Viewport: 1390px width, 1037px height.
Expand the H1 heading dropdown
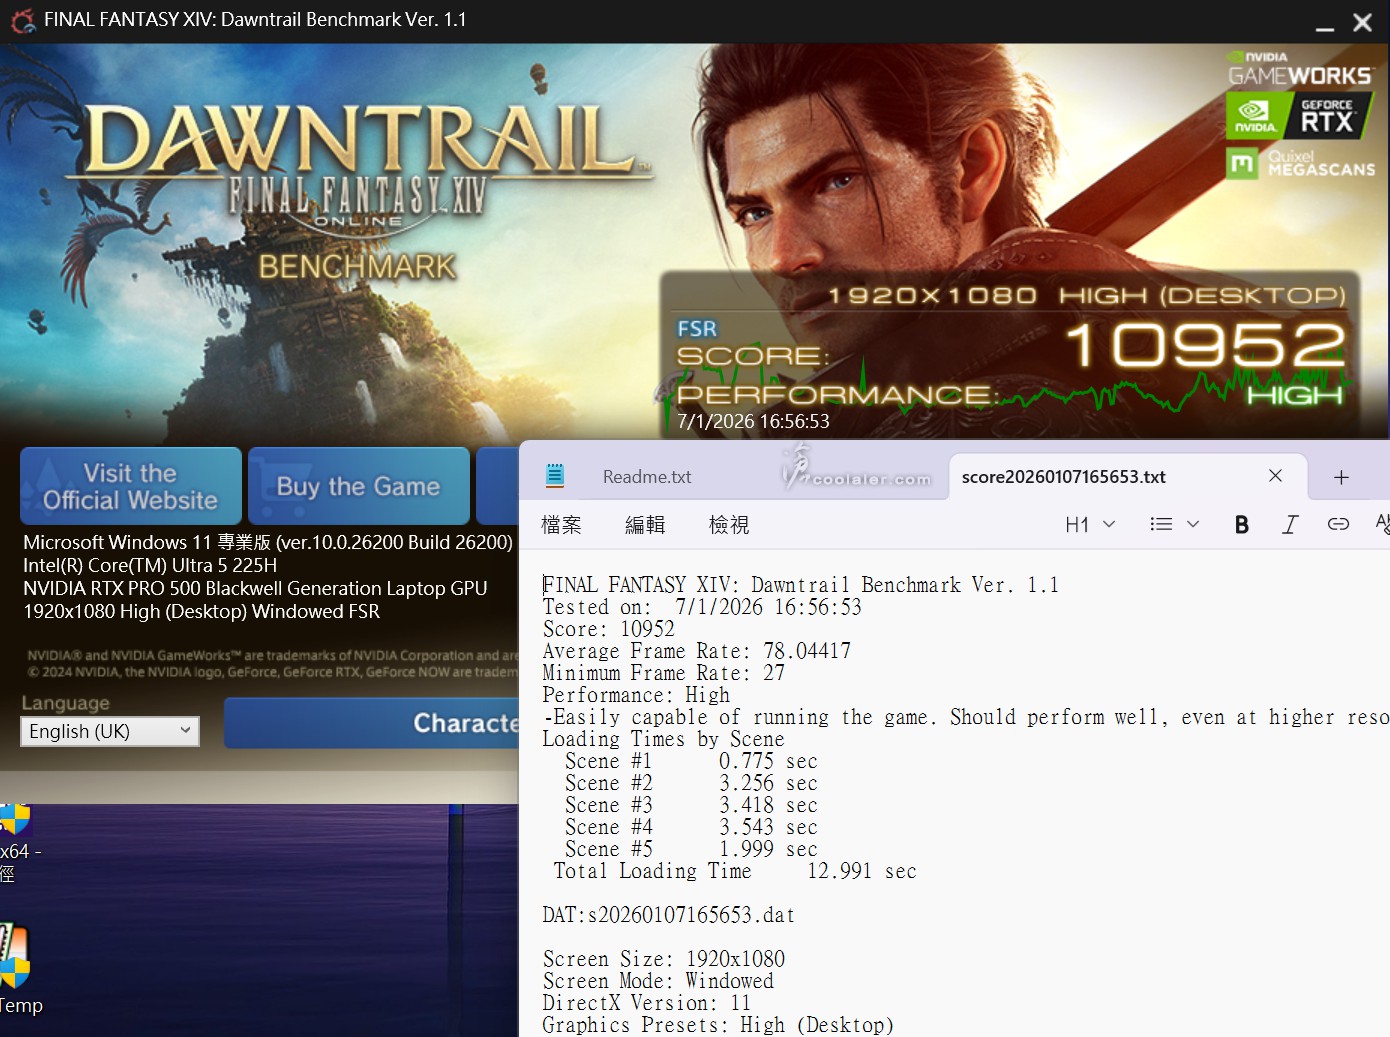pos(1089,525)
